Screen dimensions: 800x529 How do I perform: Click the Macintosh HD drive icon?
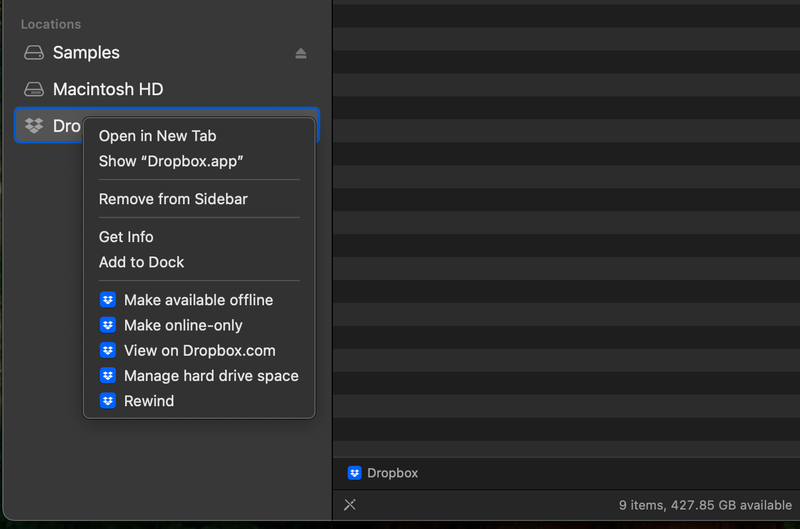click(x=34, y=89)
